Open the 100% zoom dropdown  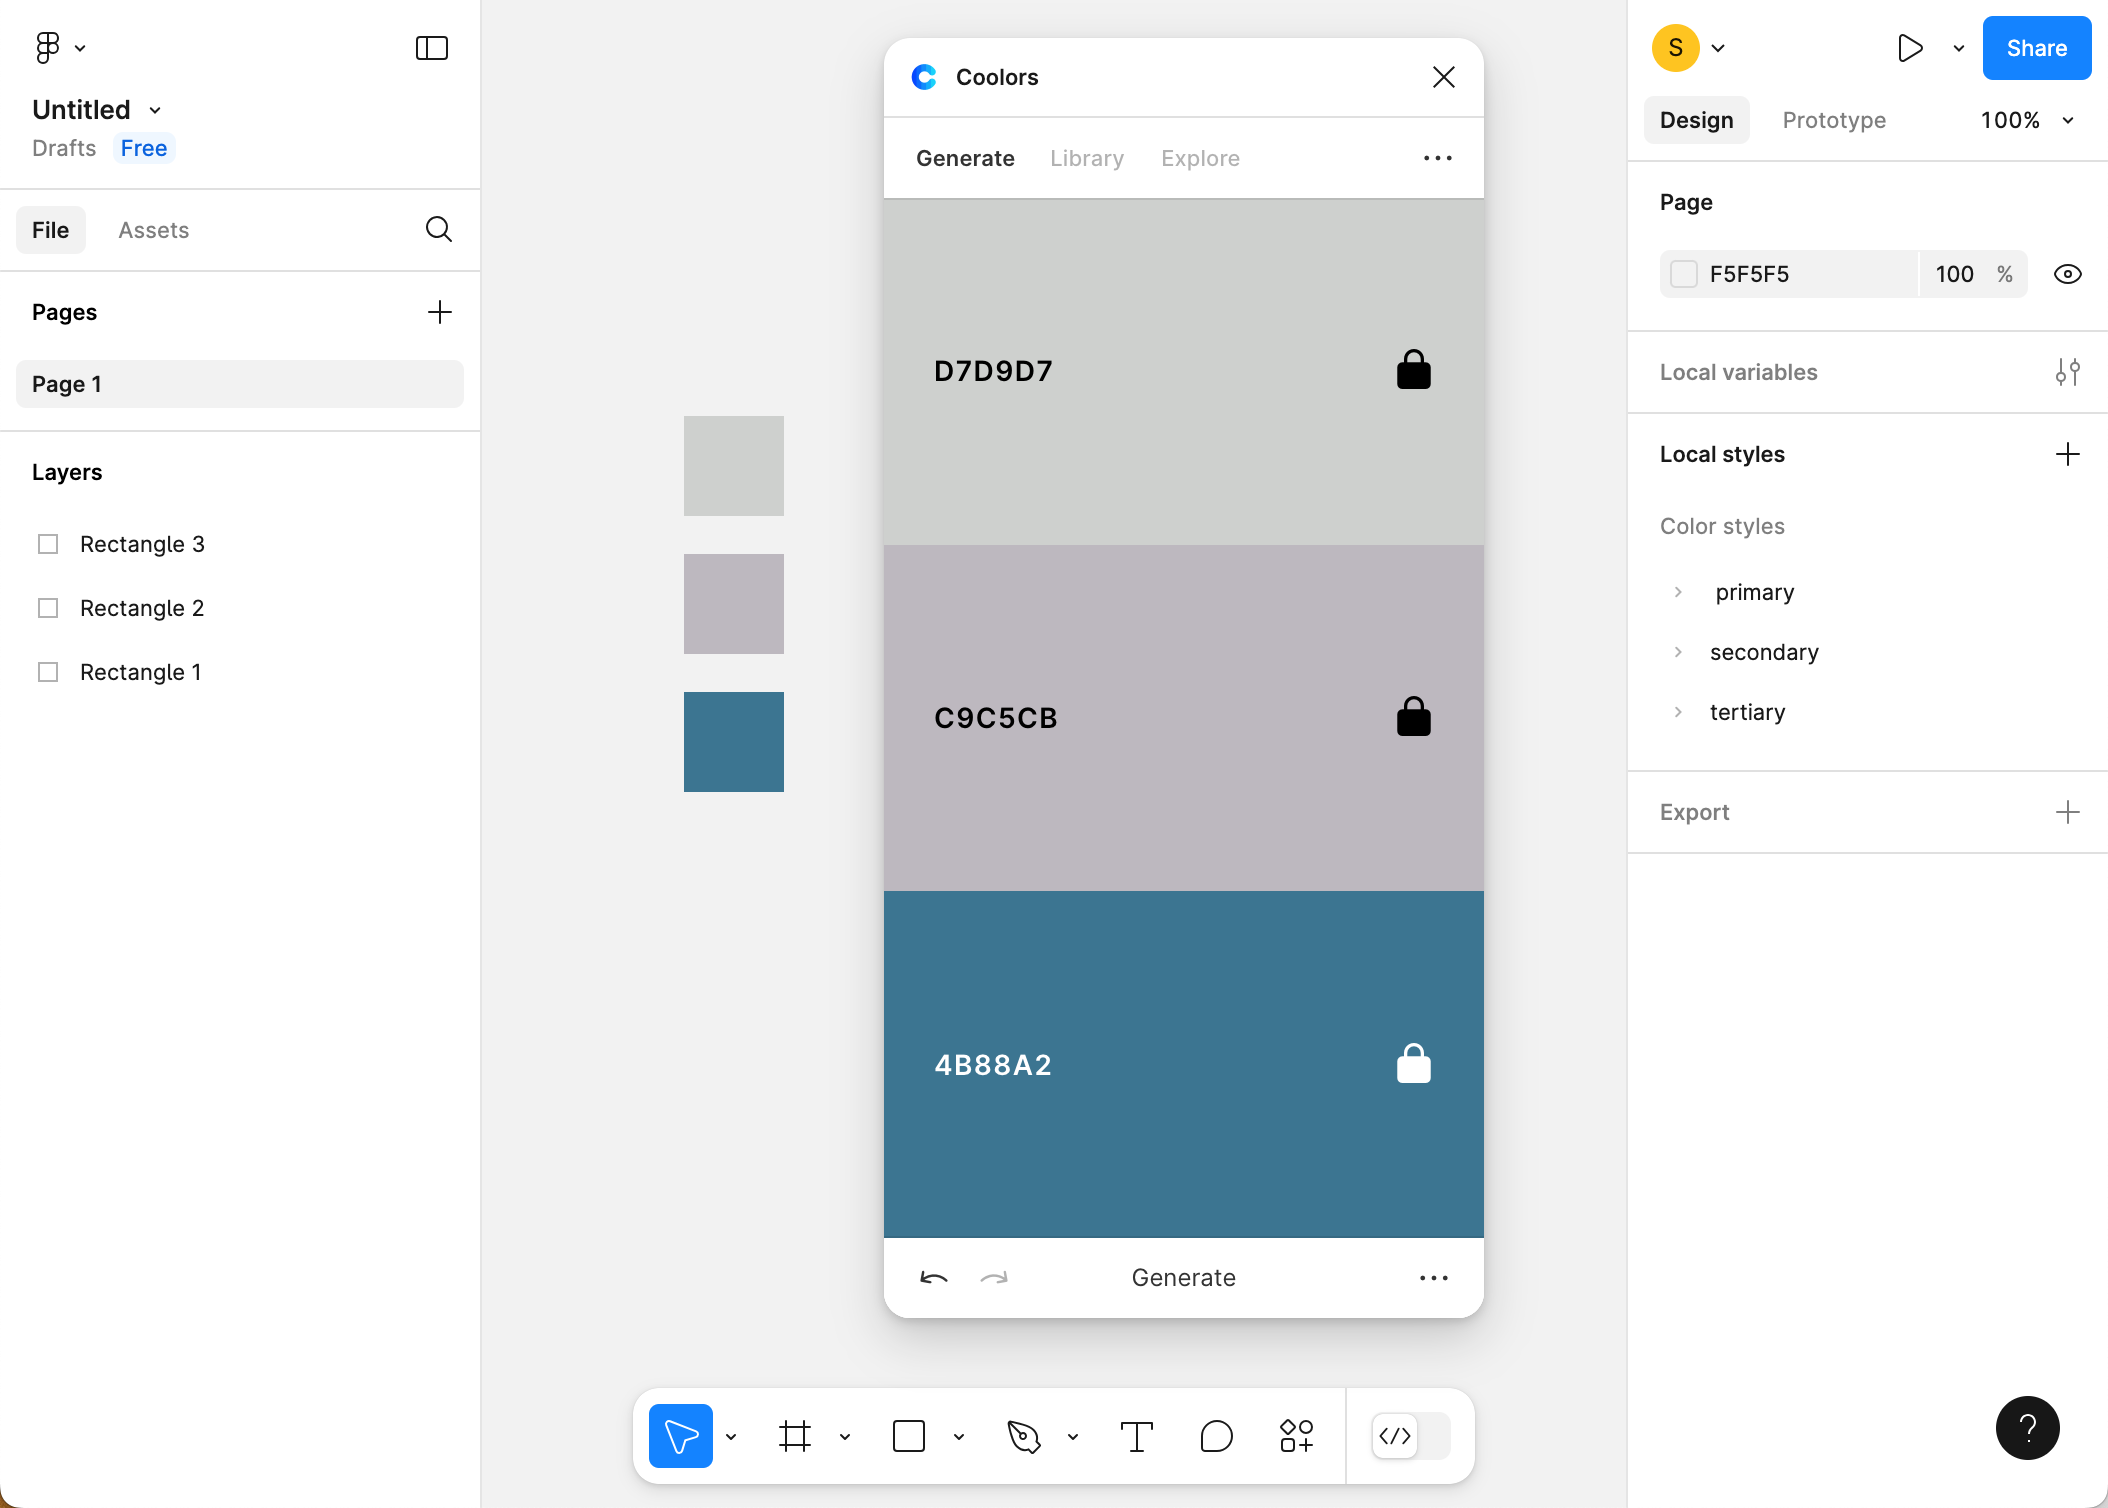point(2026,120)
